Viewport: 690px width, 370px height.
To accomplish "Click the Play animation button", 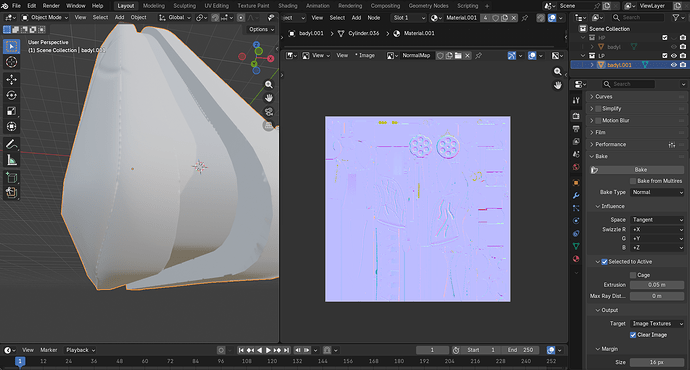I will (x=268, y=350).
